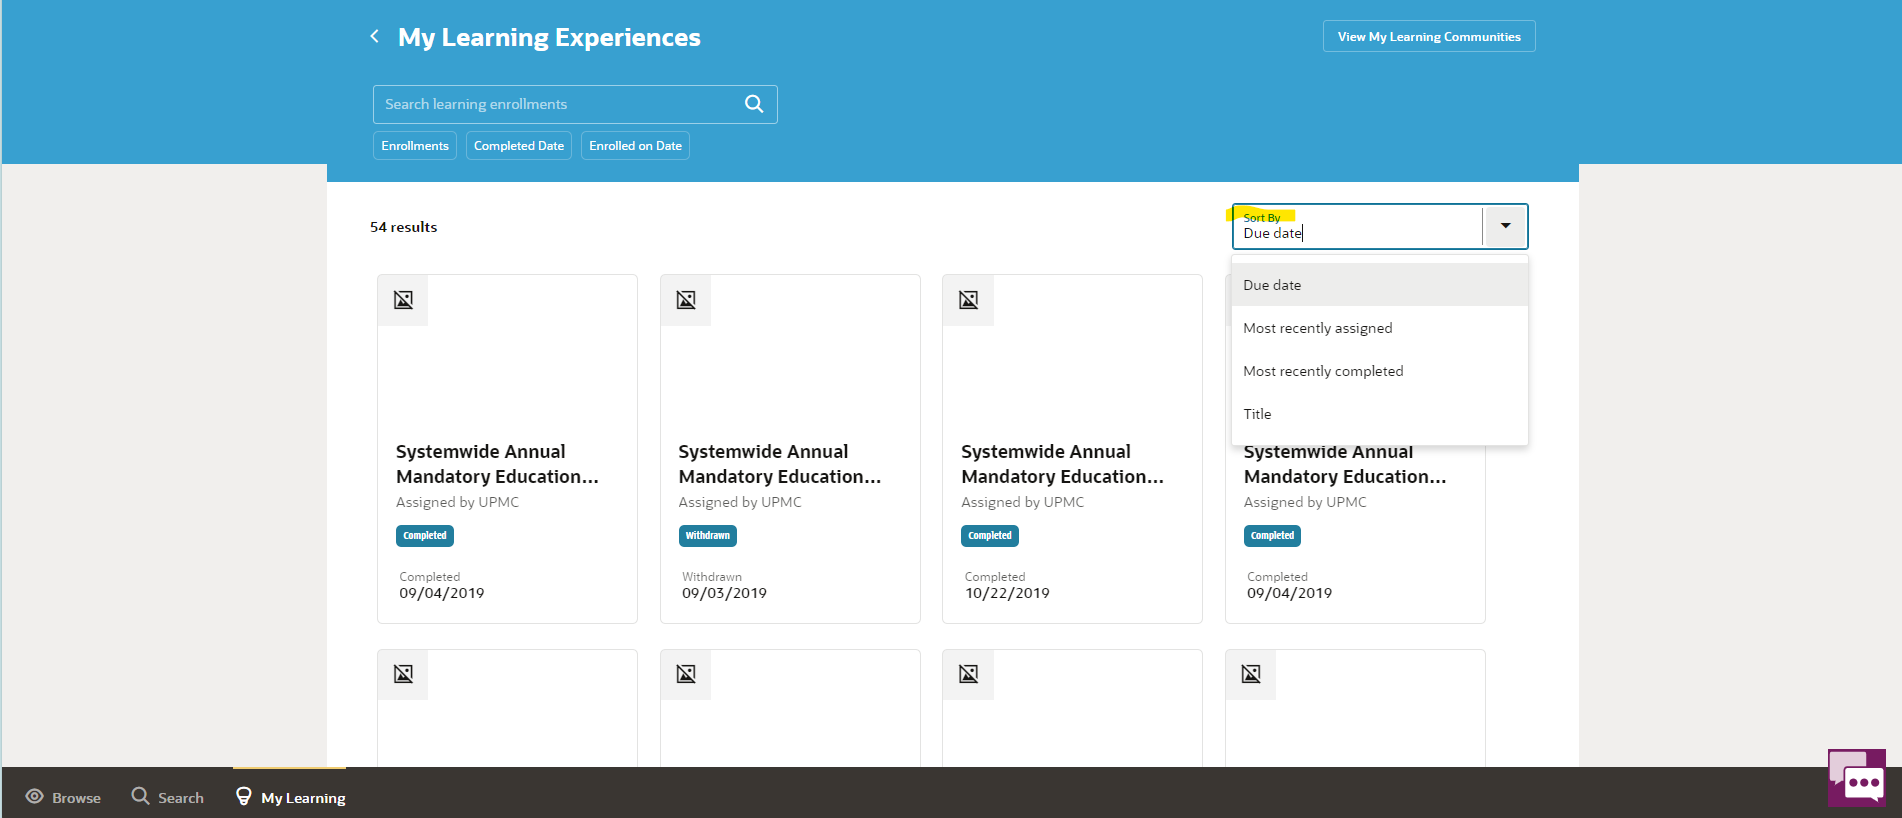This screenshot has width=1902, height=818.
Task: Click the Enrolled on Date filter
Action: (x=635, y=146)
